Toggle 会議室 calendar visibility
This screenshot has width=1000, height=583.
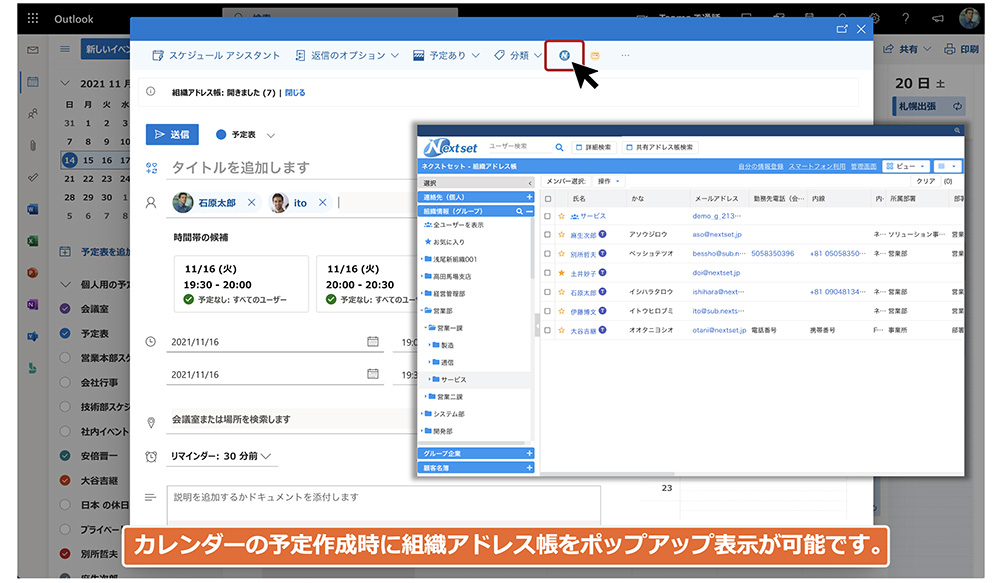coord(65,309)
